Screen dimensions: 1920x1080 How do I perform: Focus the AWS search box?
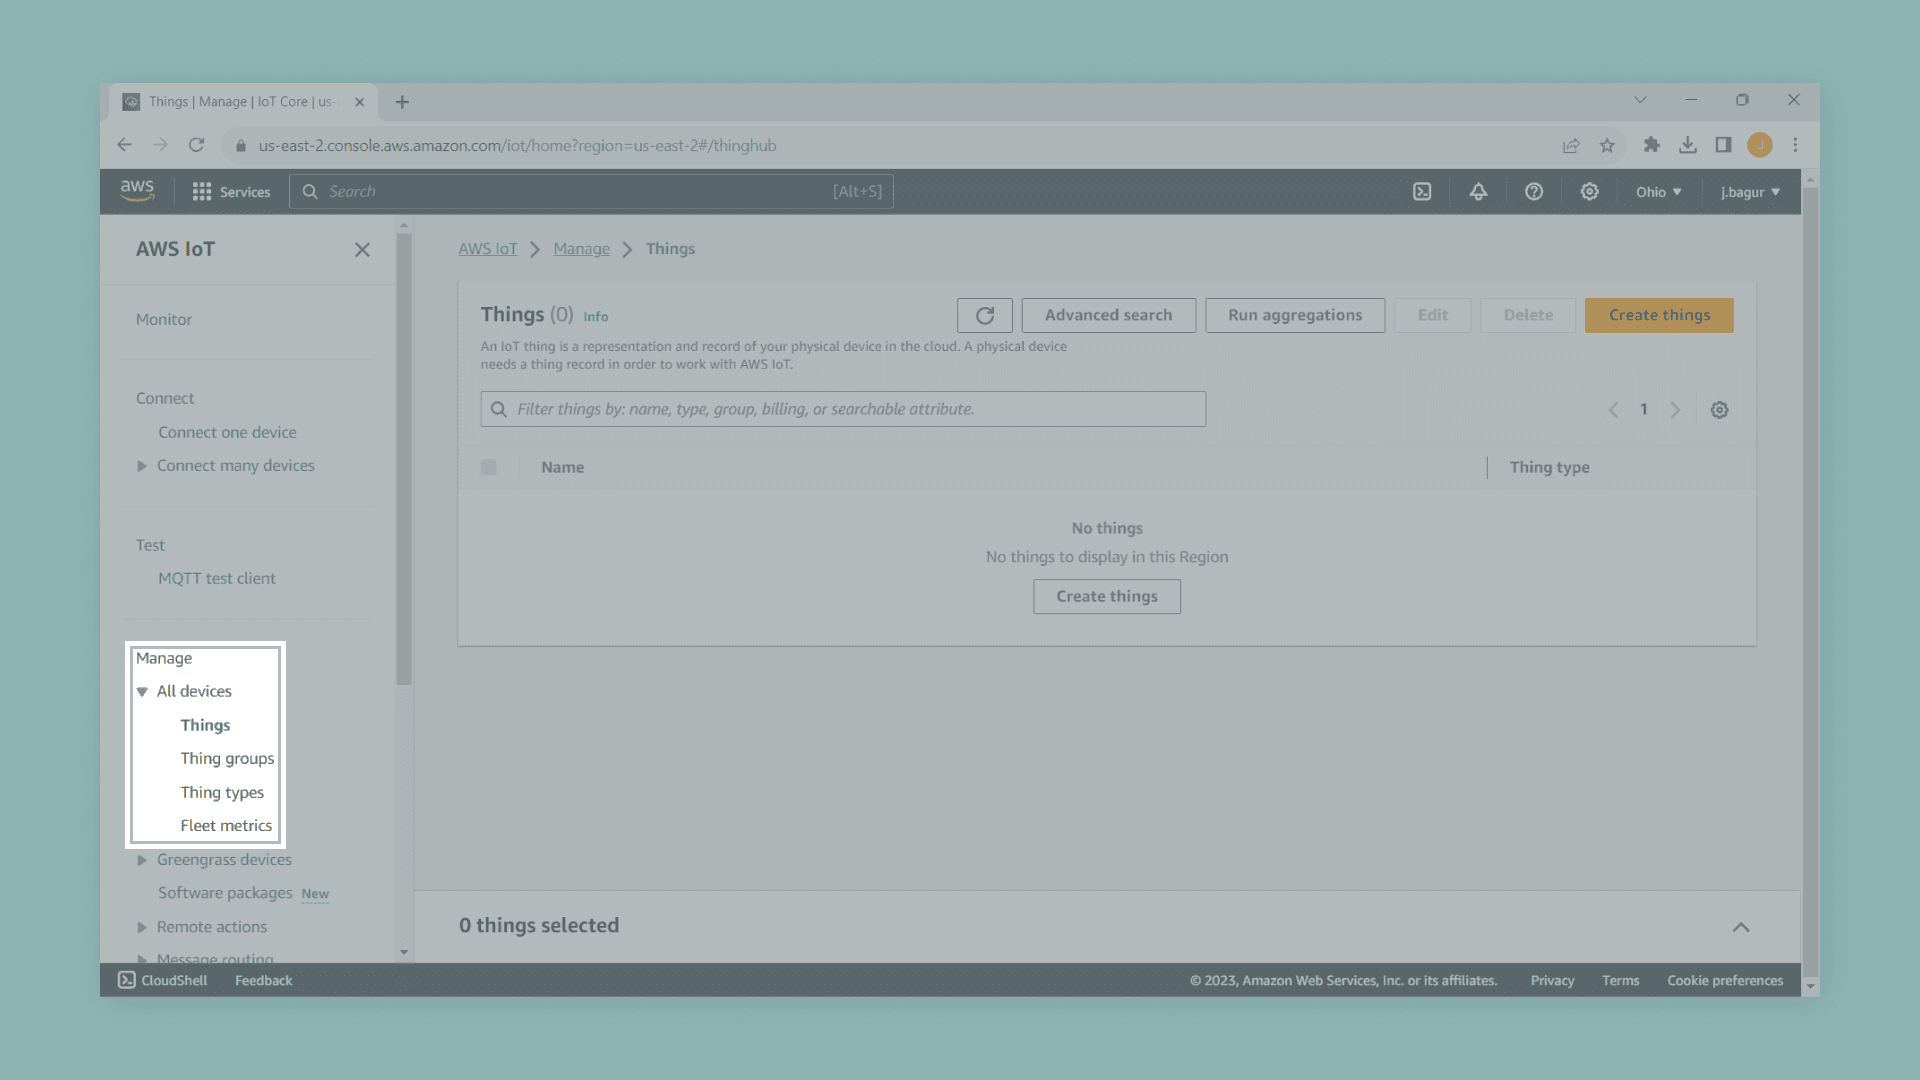tap(591, 192)
